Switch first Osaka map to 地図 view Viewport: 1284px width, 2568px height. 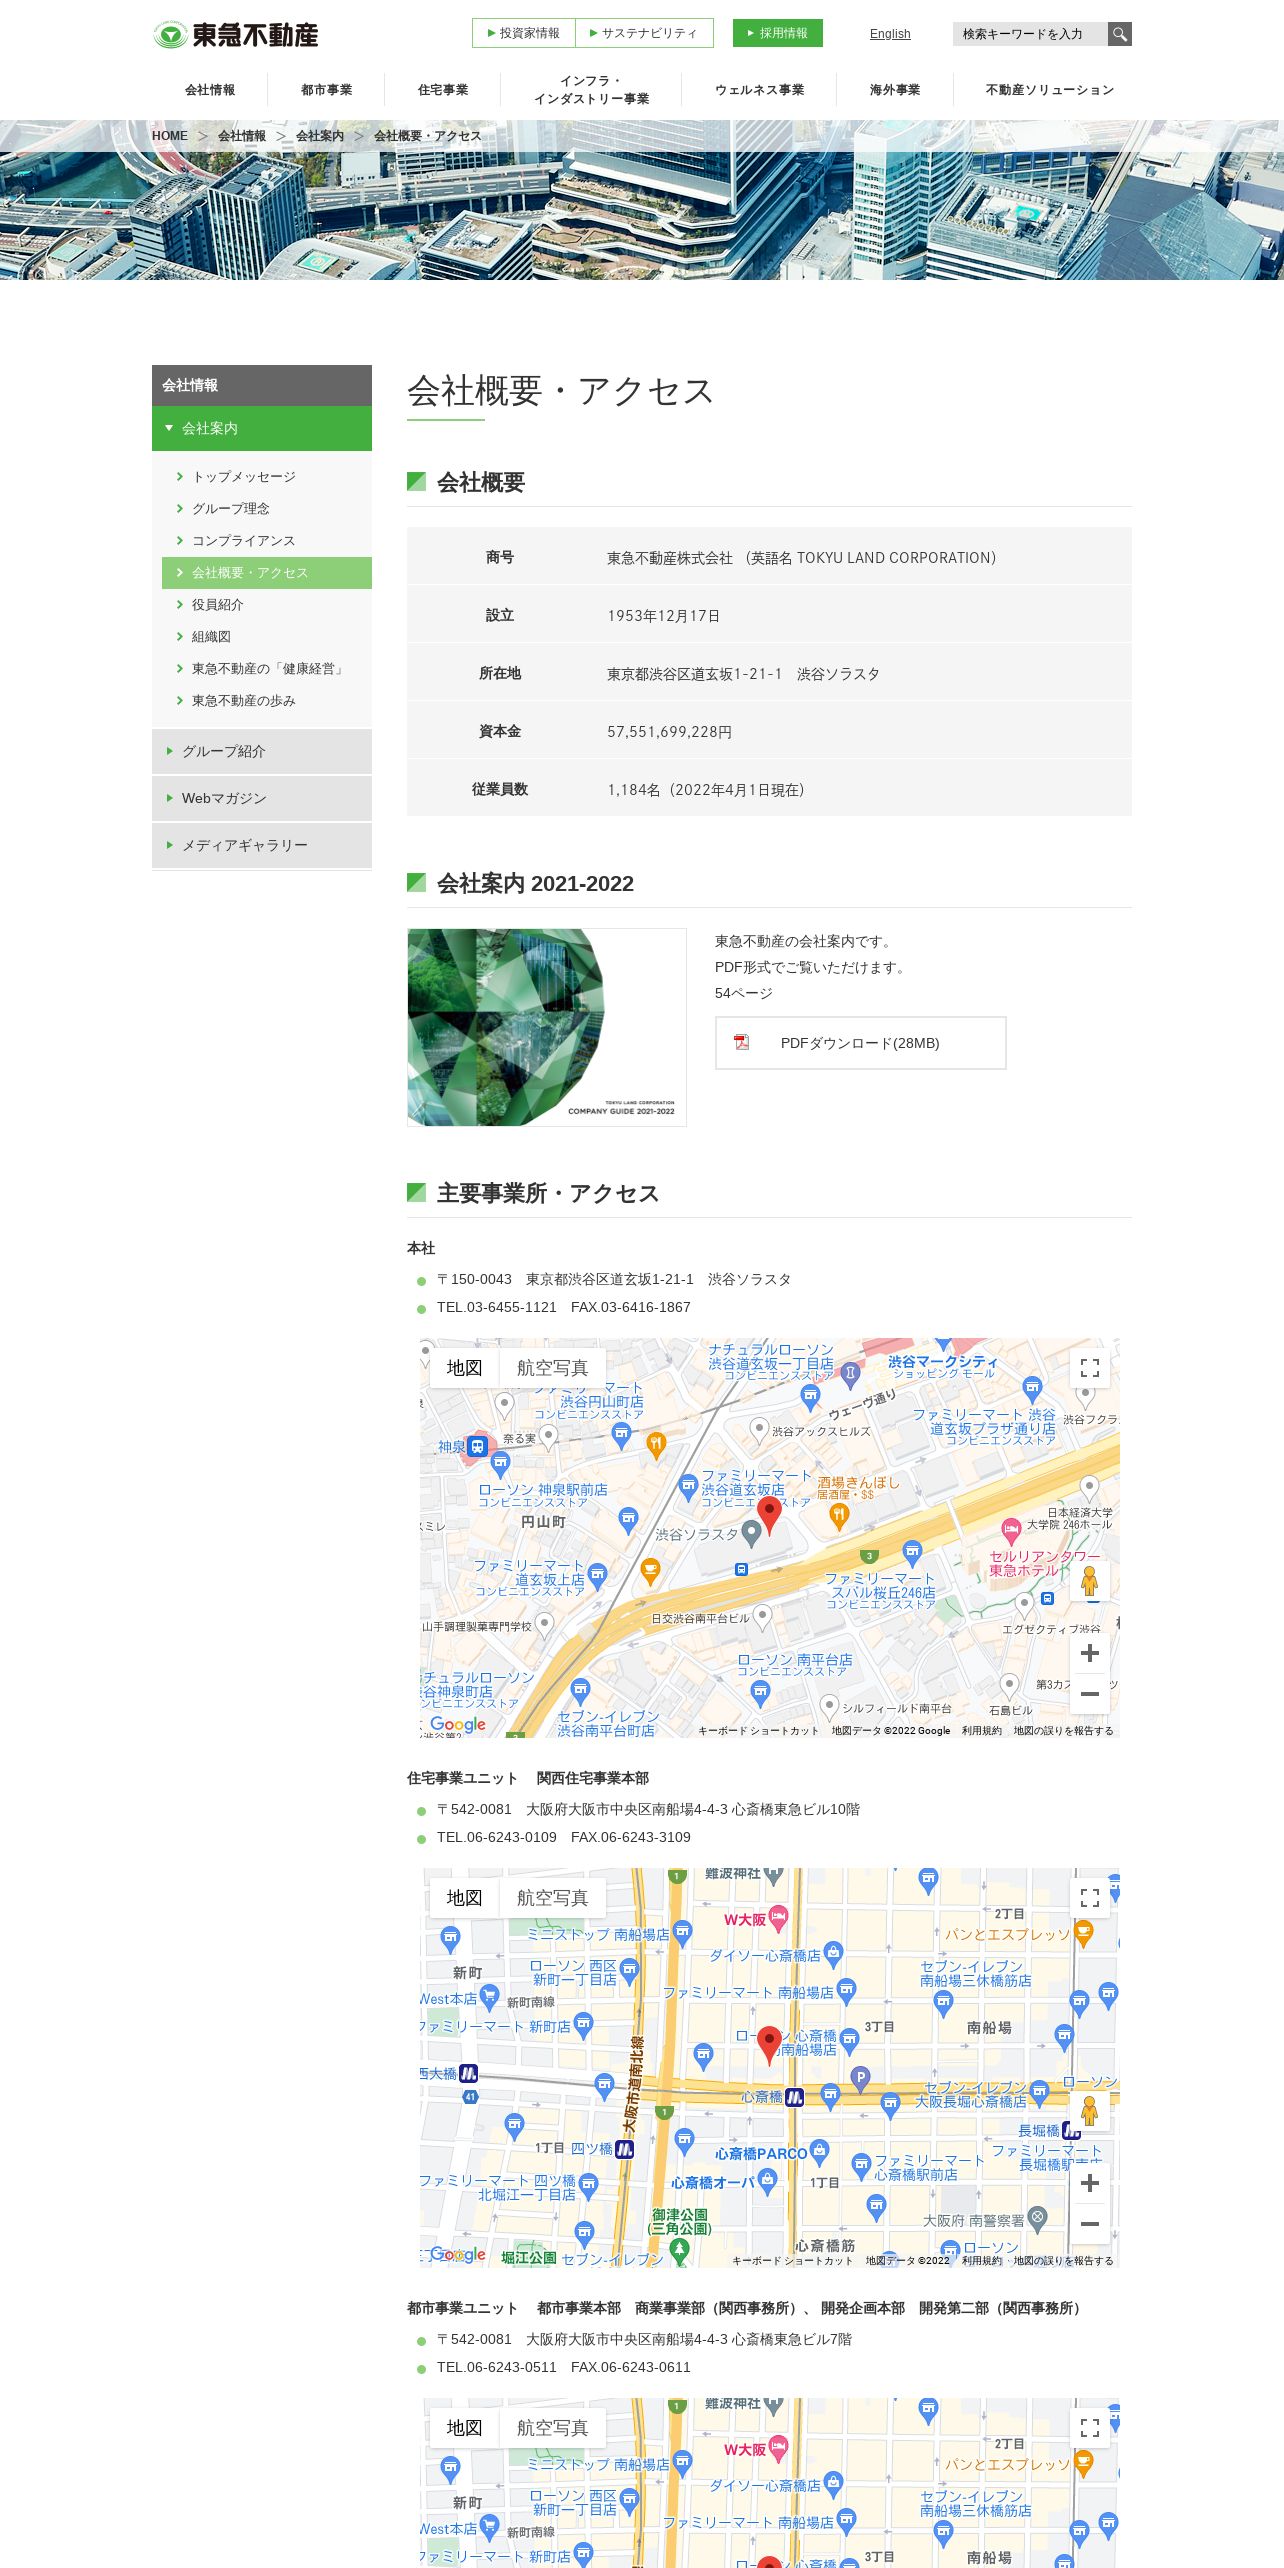pos(464,1898)
